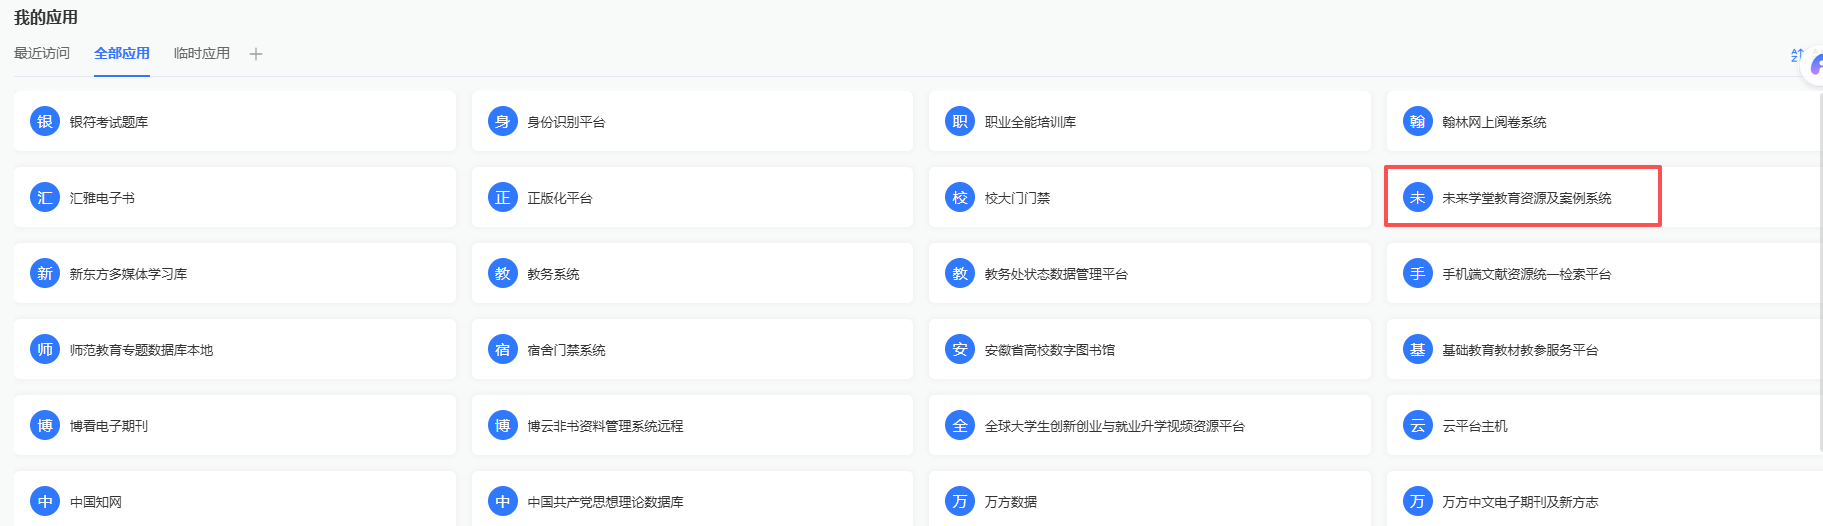Viewport: 1823px width, 526px height.
Task: Open 宿舍门禁系统 application
Action: point(566,350)
